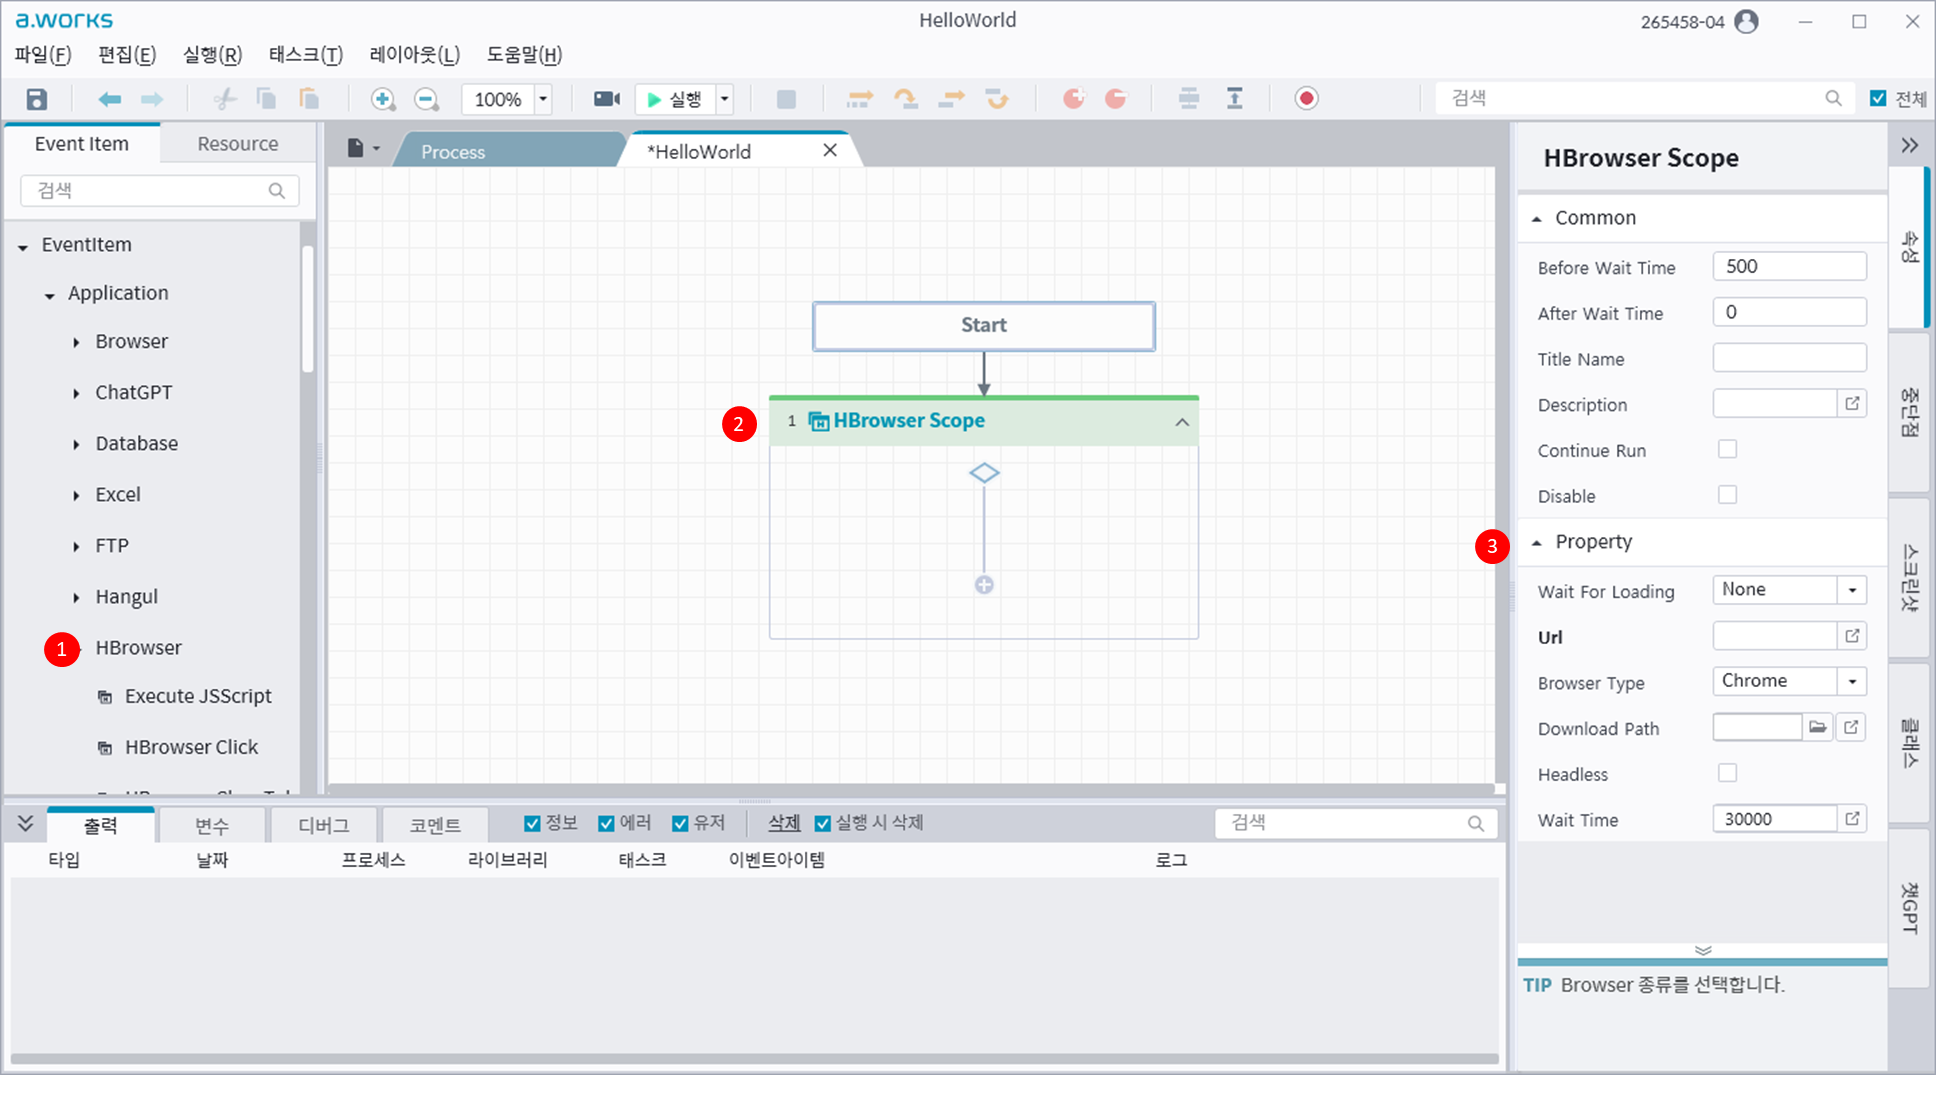Open Description external editor icon

1852,403
